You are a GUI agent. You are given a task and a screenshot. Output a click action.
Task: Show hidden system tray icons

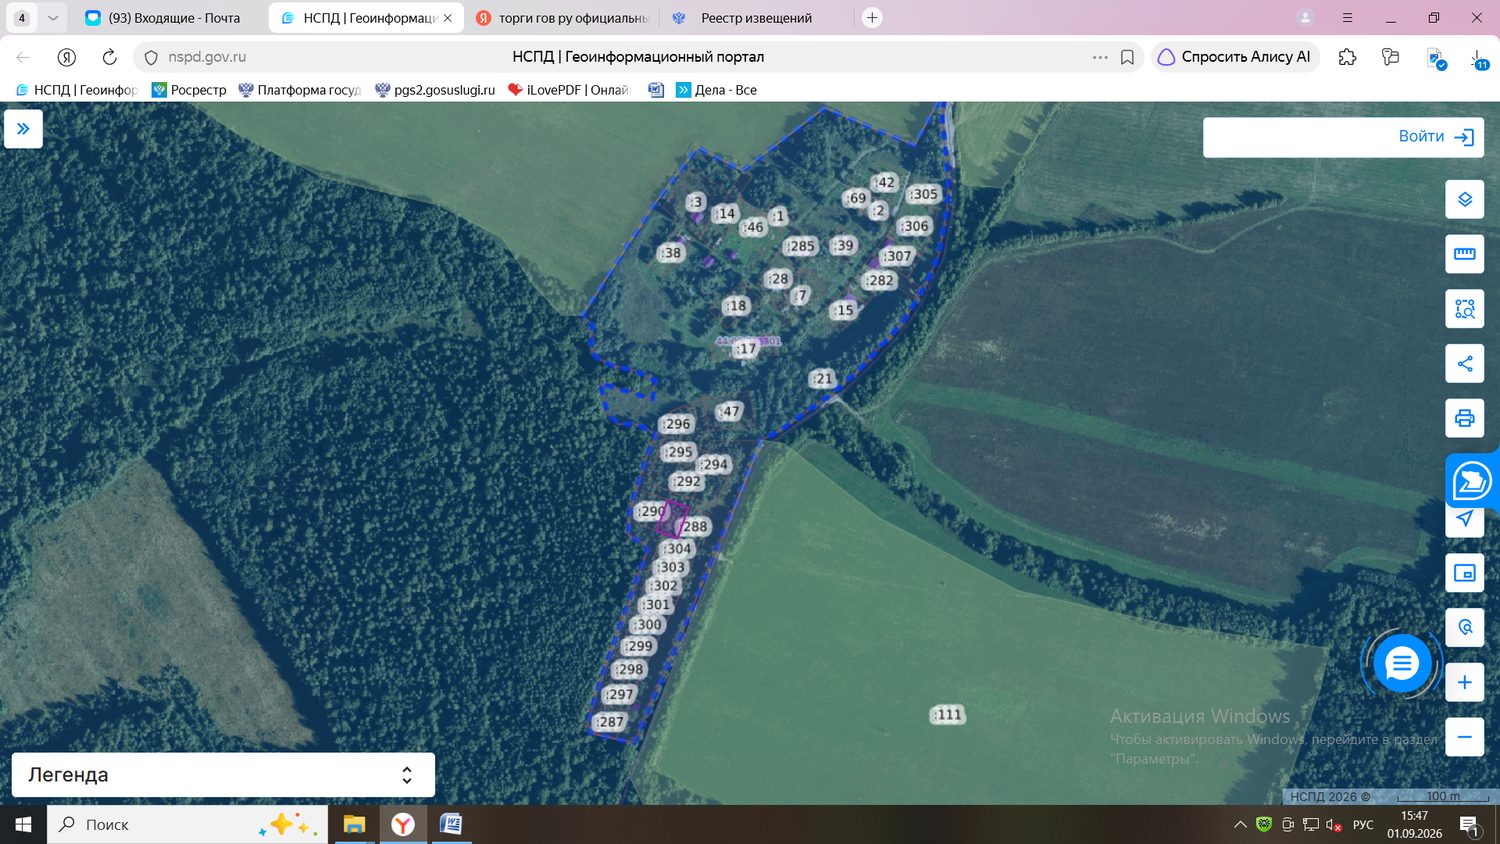[x=1240, y=825]
